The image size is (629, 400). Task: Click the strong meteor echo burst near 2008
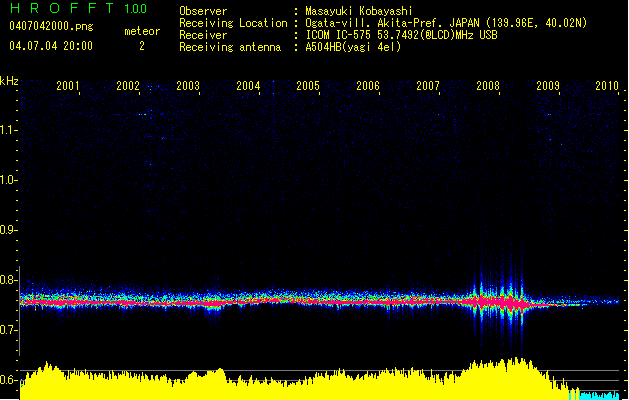(x=499, y=302)
